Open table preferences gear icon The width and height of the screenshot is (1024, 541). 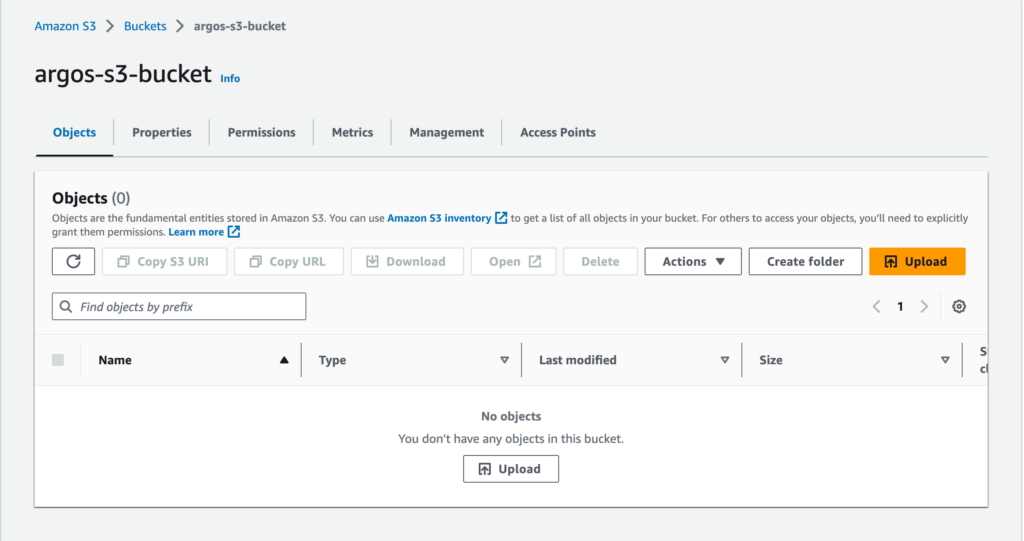(959, 307)
